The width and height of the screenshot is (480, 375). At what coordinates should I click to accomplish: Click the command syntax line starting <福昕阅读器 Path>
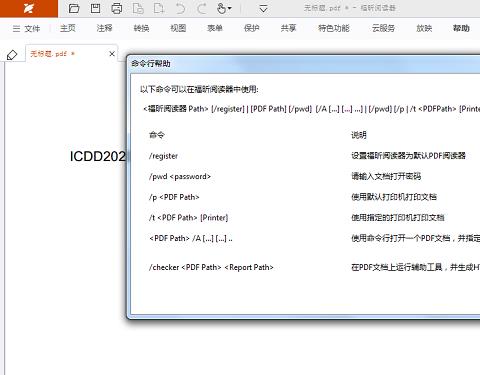pyautogui.click(x=311, y=109)
